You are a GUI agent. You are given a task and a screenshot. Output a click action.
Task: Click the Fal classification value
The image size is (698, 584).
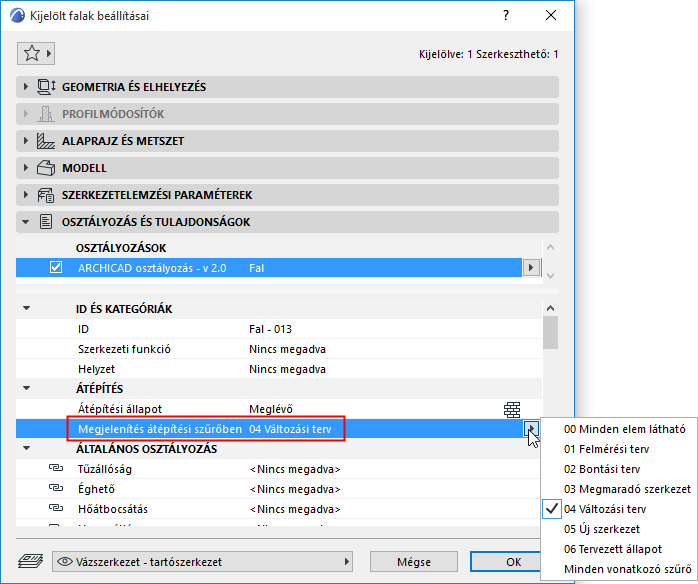pyautogui.click(x=256, y=268)
